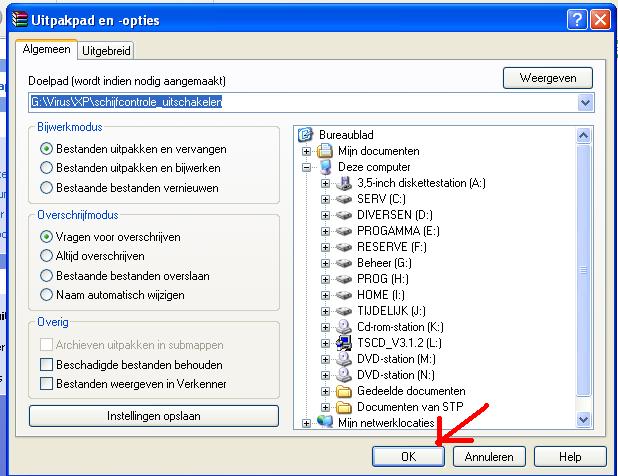Click the Gedeelde documenten folder icon
This screenshot has width=618, height=476.
[x=343, y=391]
